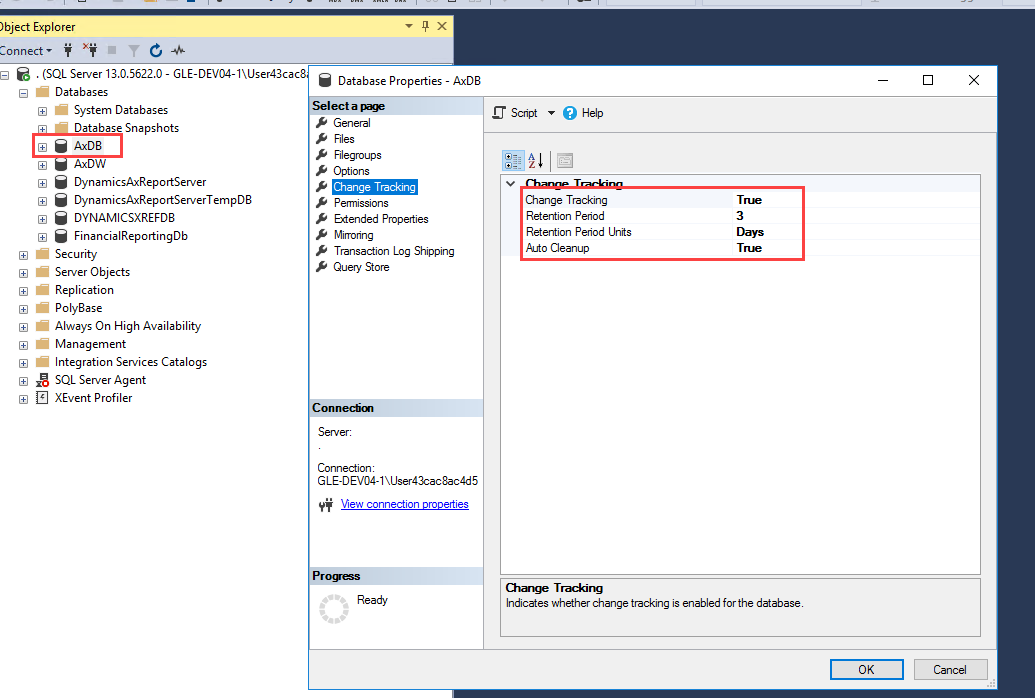The height and width of the screenshot is (698, 1035).
Task: Click the server root database icon
Action: point(23,74)
